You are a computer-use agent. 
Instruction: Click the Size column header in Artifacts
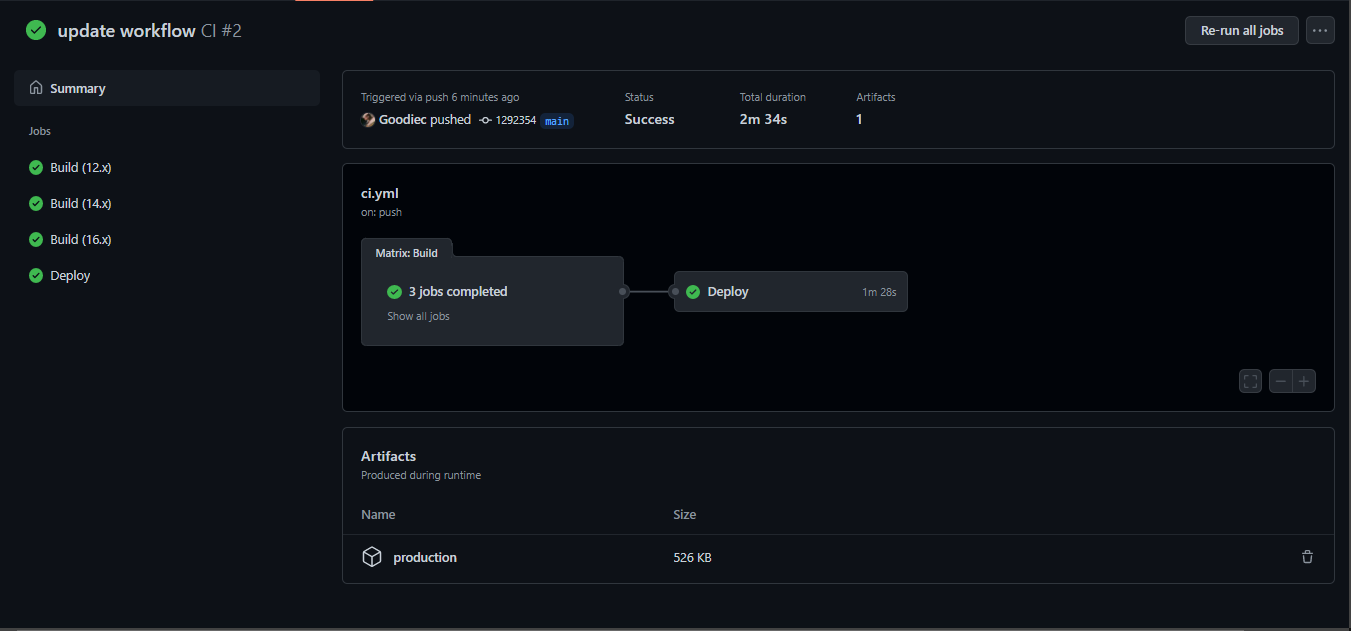[685, 514]
